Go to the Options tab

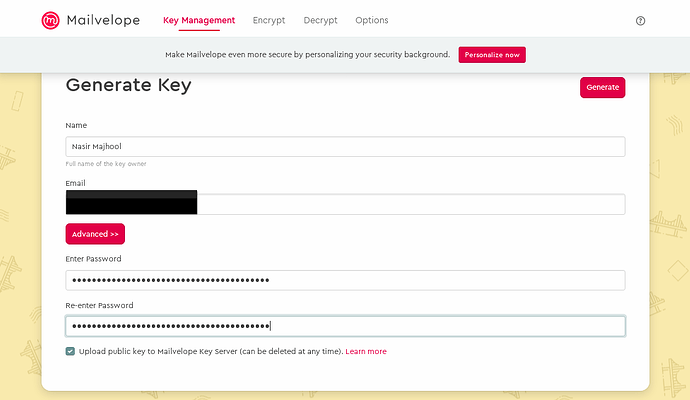pyautogui.click(x=372, y=20)
